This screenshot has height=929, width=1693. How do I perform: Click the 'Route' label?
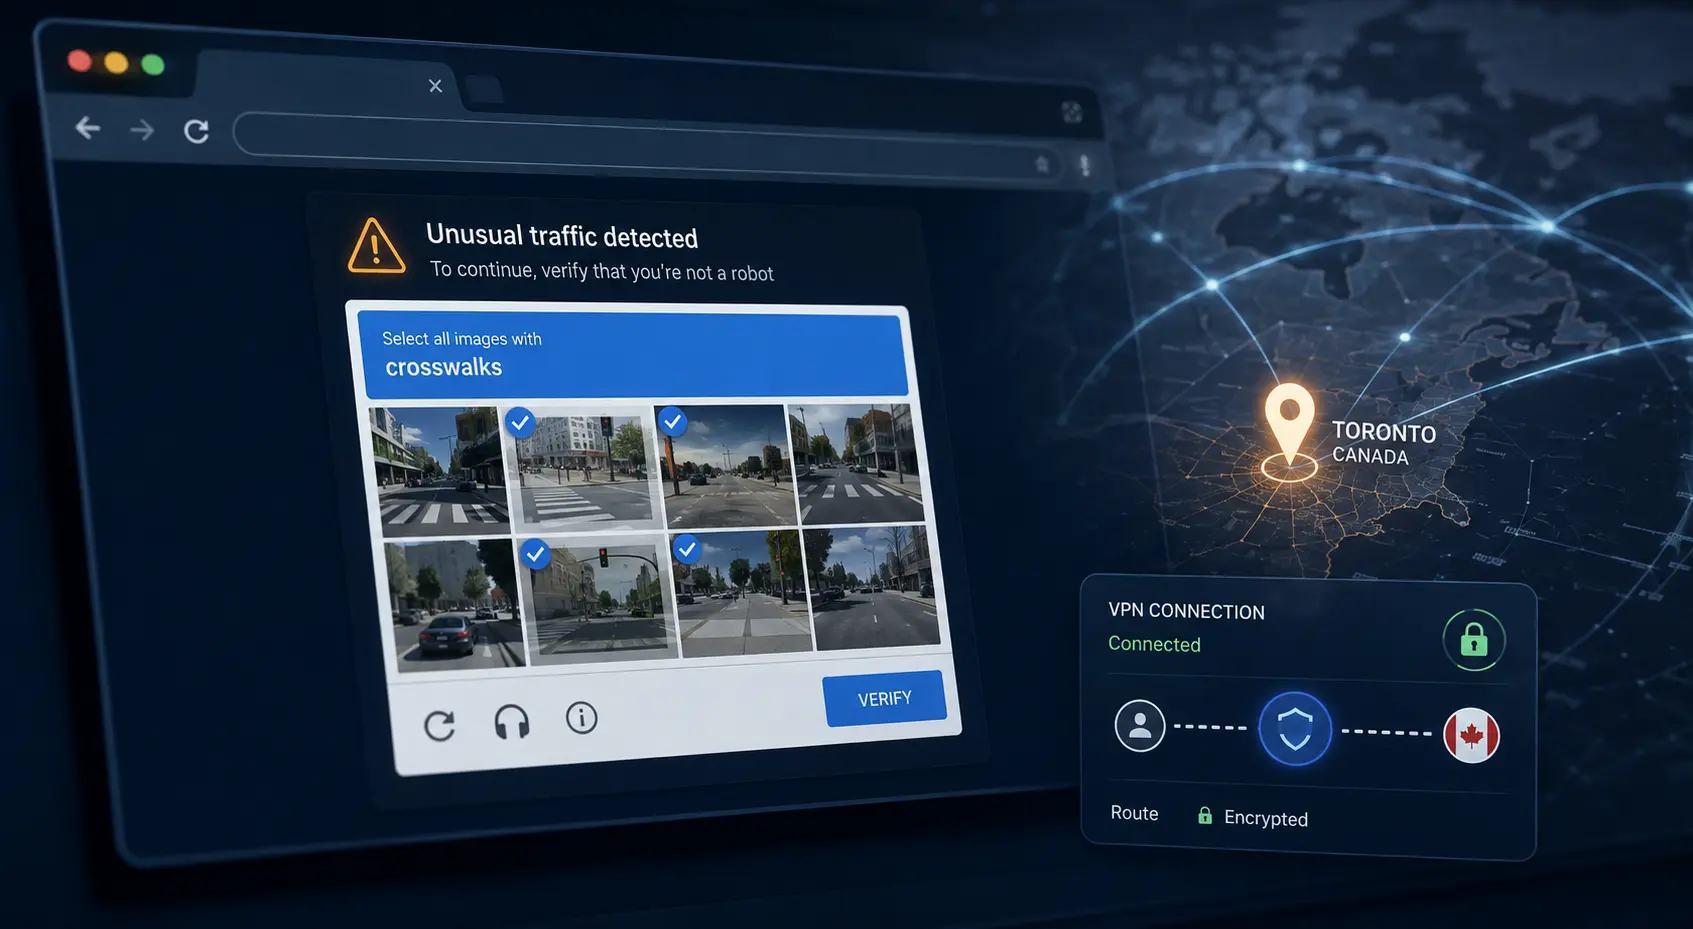[x=1134, y=813]
